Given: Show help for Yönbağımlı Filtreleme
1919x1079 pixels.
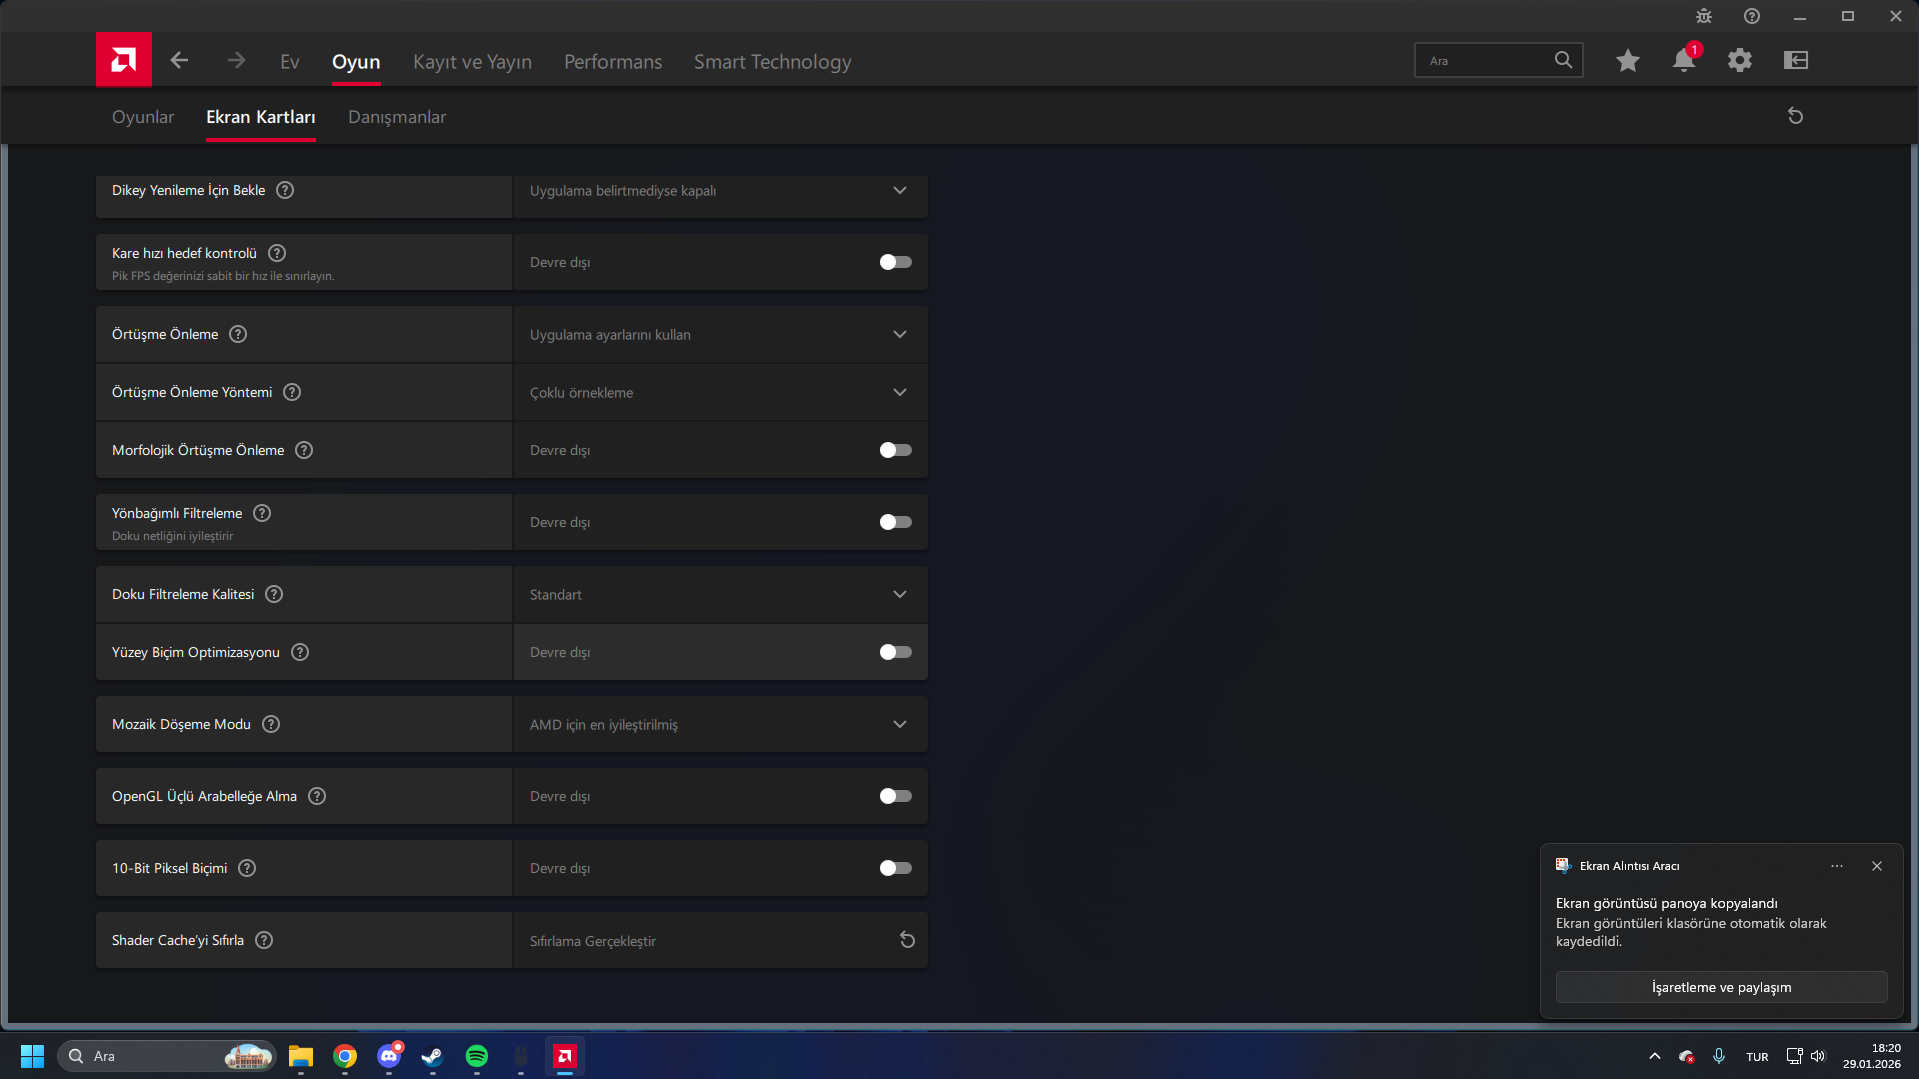Looking at the screenshot, I should [262, 513].
